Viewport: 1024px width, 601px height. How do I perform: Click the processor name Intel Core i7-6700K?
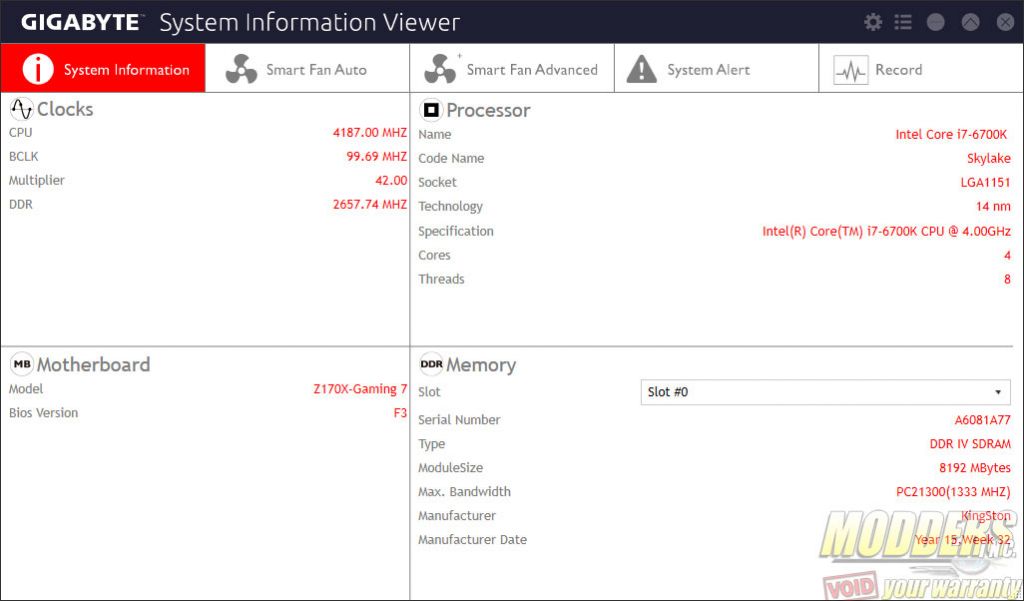951,135
